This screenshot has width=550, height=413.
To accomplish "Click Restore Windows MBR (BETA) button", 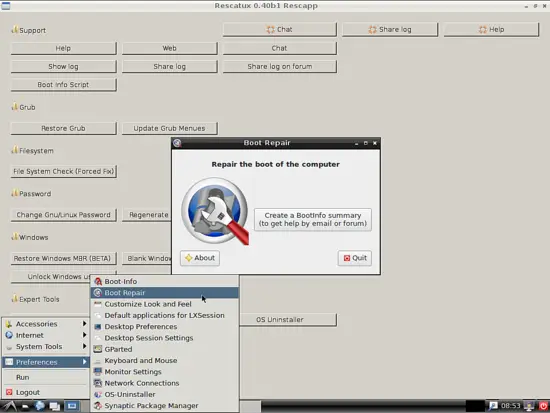I will pyautogui.click(x=63, y=259).
